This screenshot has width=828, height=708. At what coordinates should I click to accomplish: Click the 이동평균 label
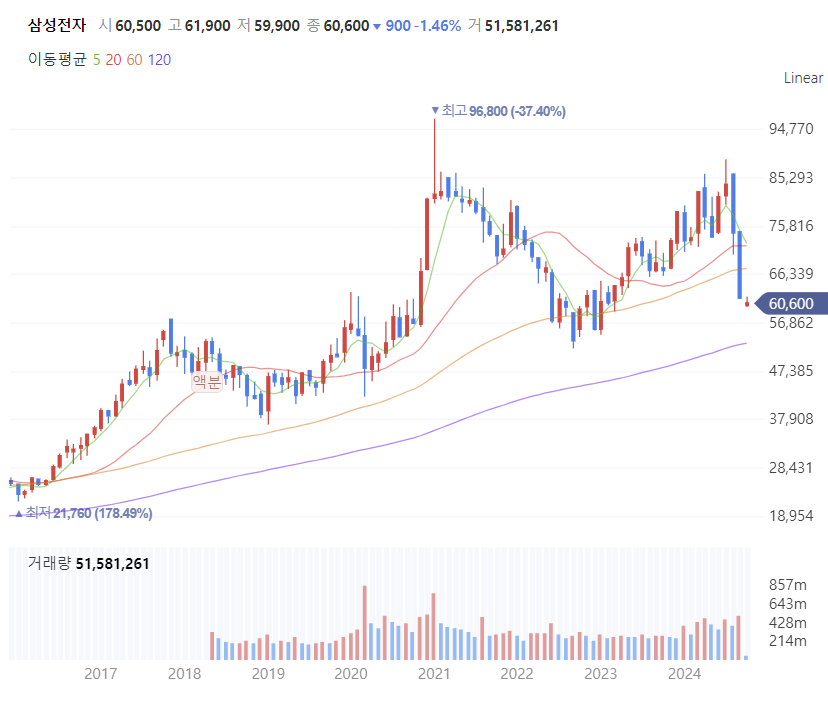tap(57, 59)
